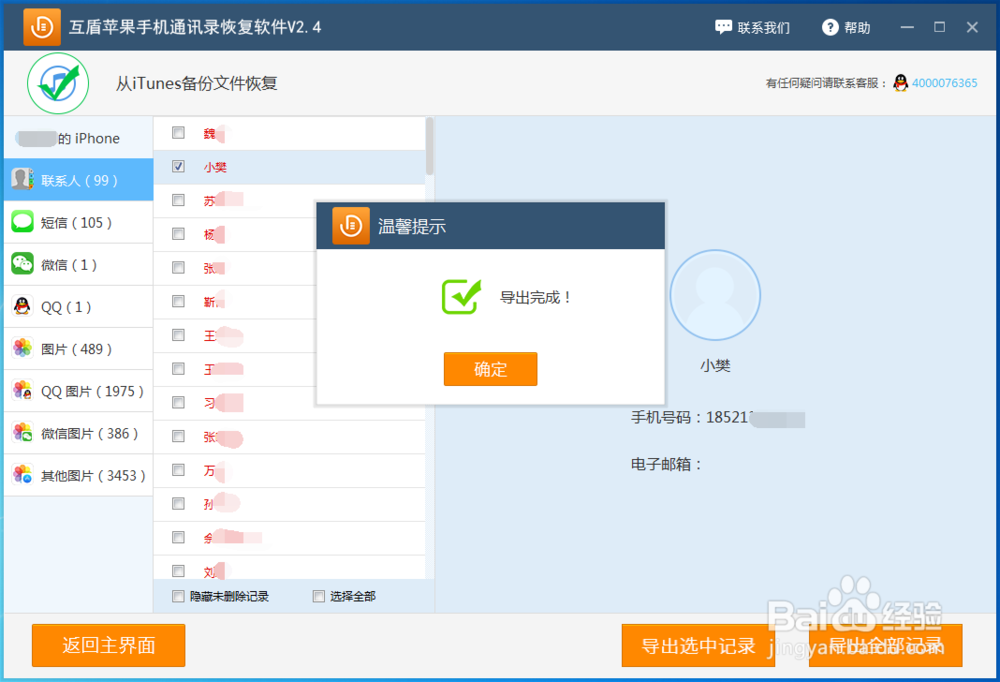Click the 图片 photos flower icon
This screenshot has height=682, width=1000.
coord(22,348)
